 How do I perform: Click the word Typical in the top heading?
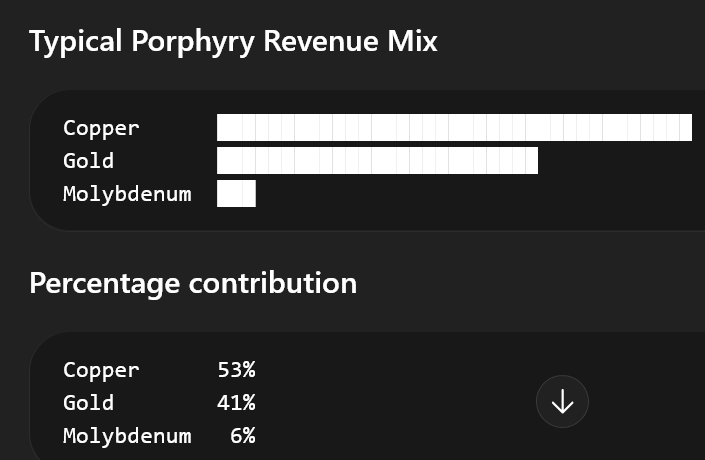73,42
